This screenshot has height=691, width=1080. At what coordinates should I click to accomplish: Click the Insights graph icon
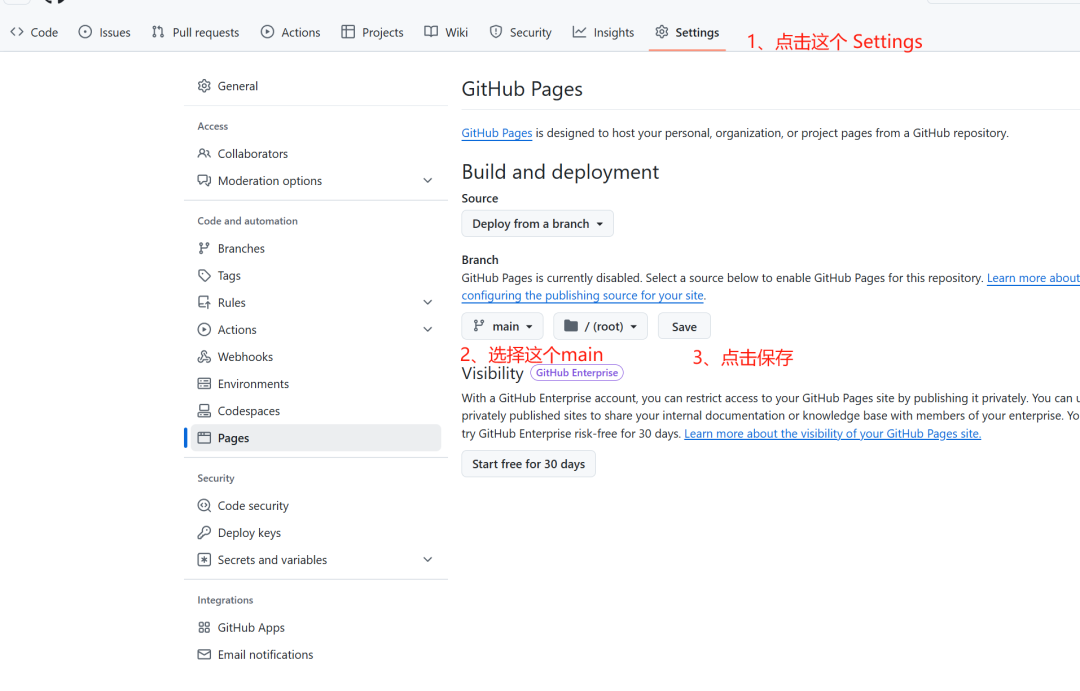(x=579, y=32)
